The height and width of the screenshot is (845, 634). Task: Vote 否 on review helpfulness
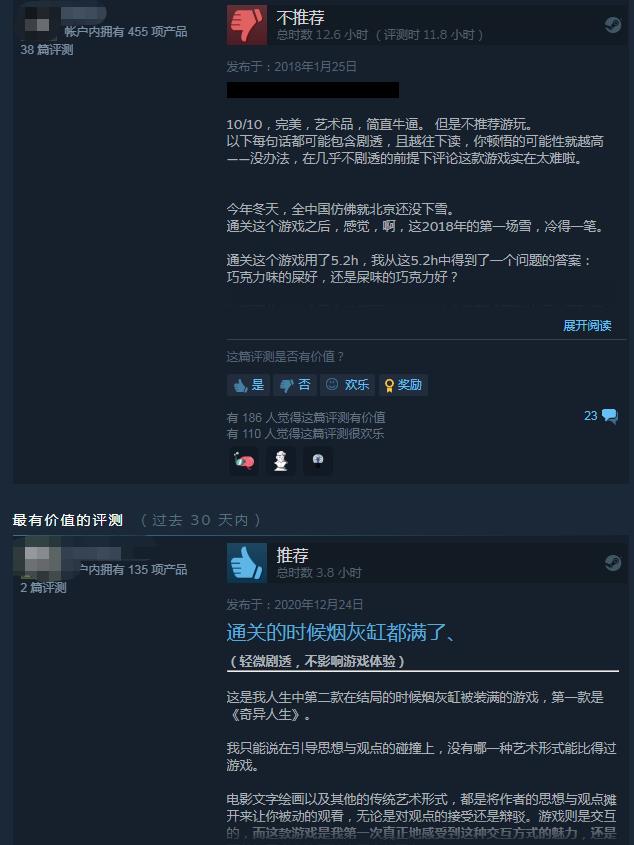pyautogui.click(x=295, y=385)
